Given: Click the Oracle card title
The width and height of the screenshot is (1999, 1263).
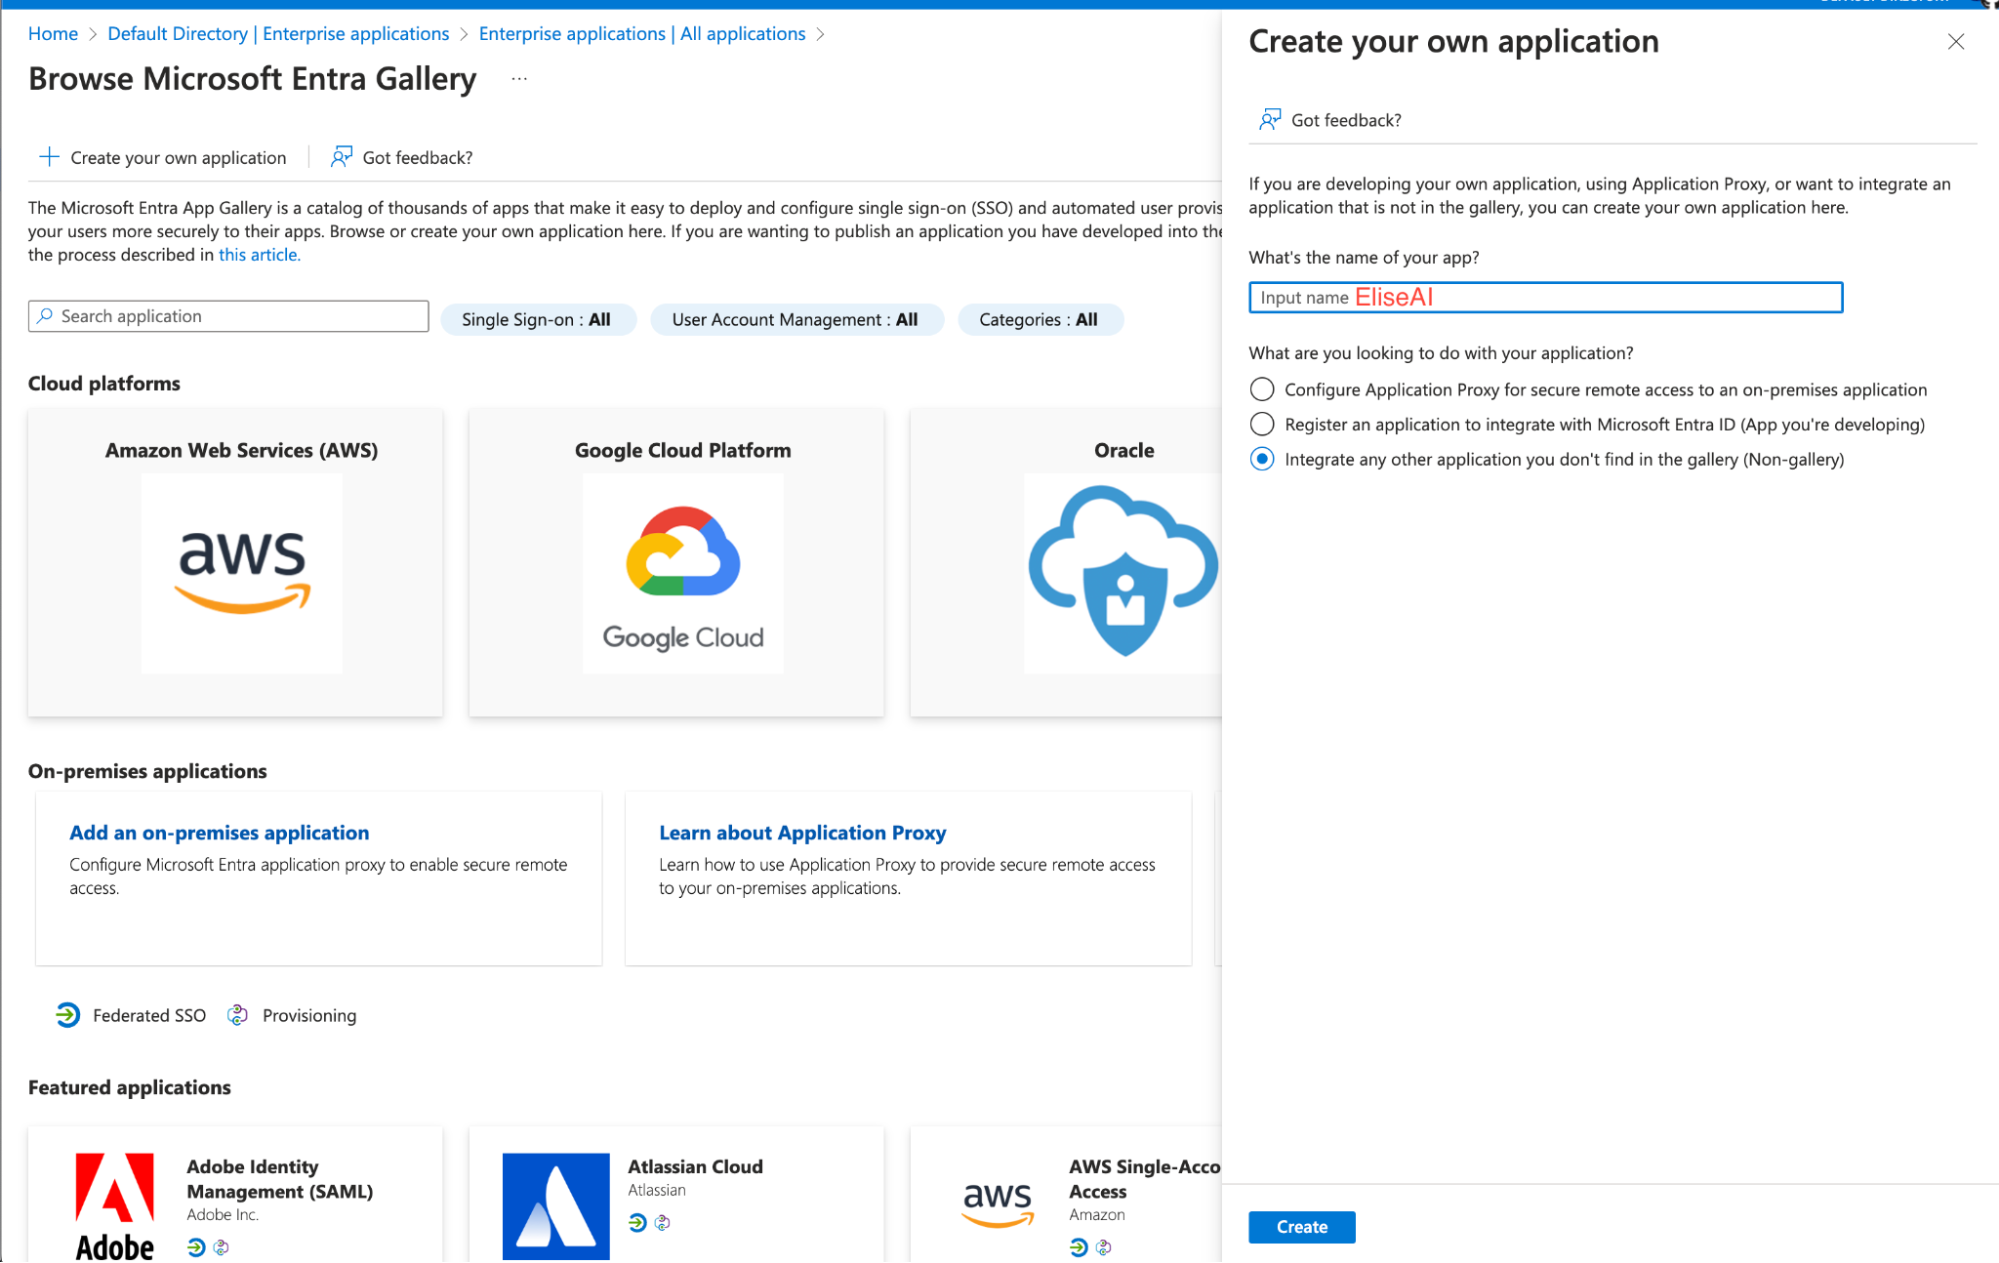Looking at the screenshot, I should pos(1124,450).
